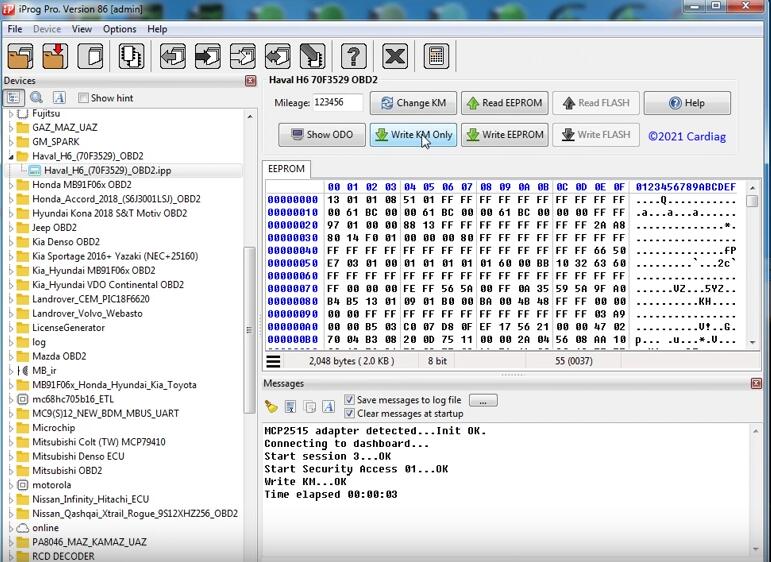
Task: Click the Write EEPROM button
Action: coord(504,135)
